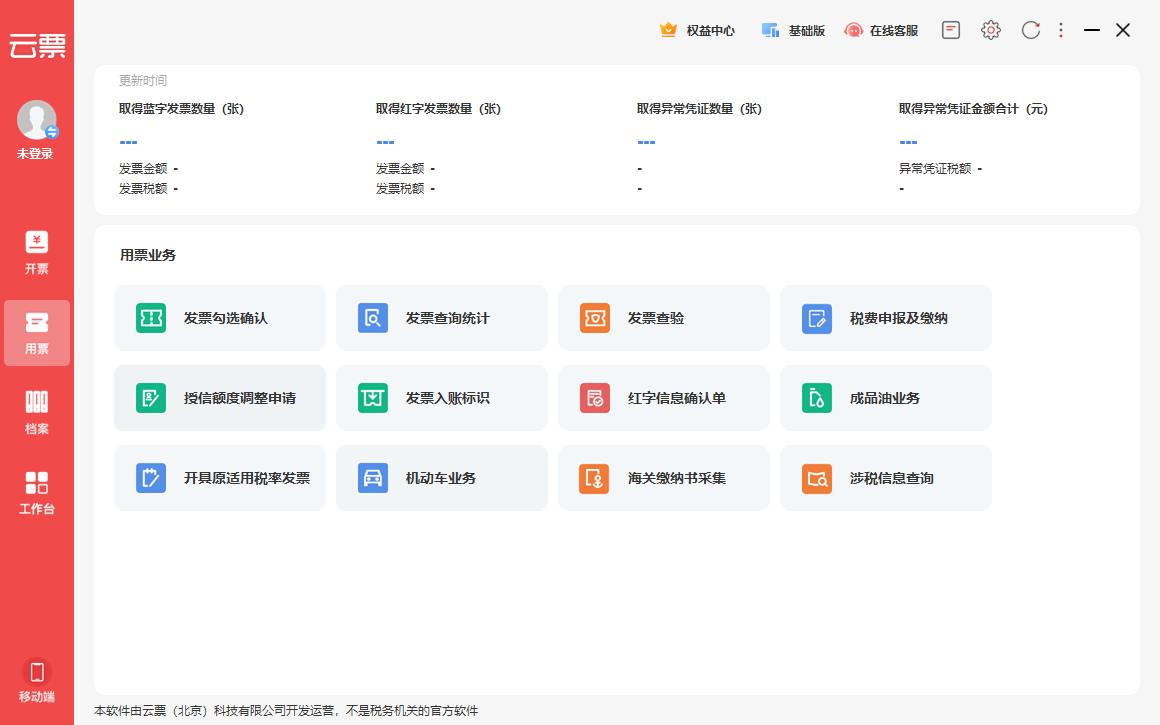Open 红字信息确认单 card label
This screenshot has width=1160, height=725.
point(676,398)
